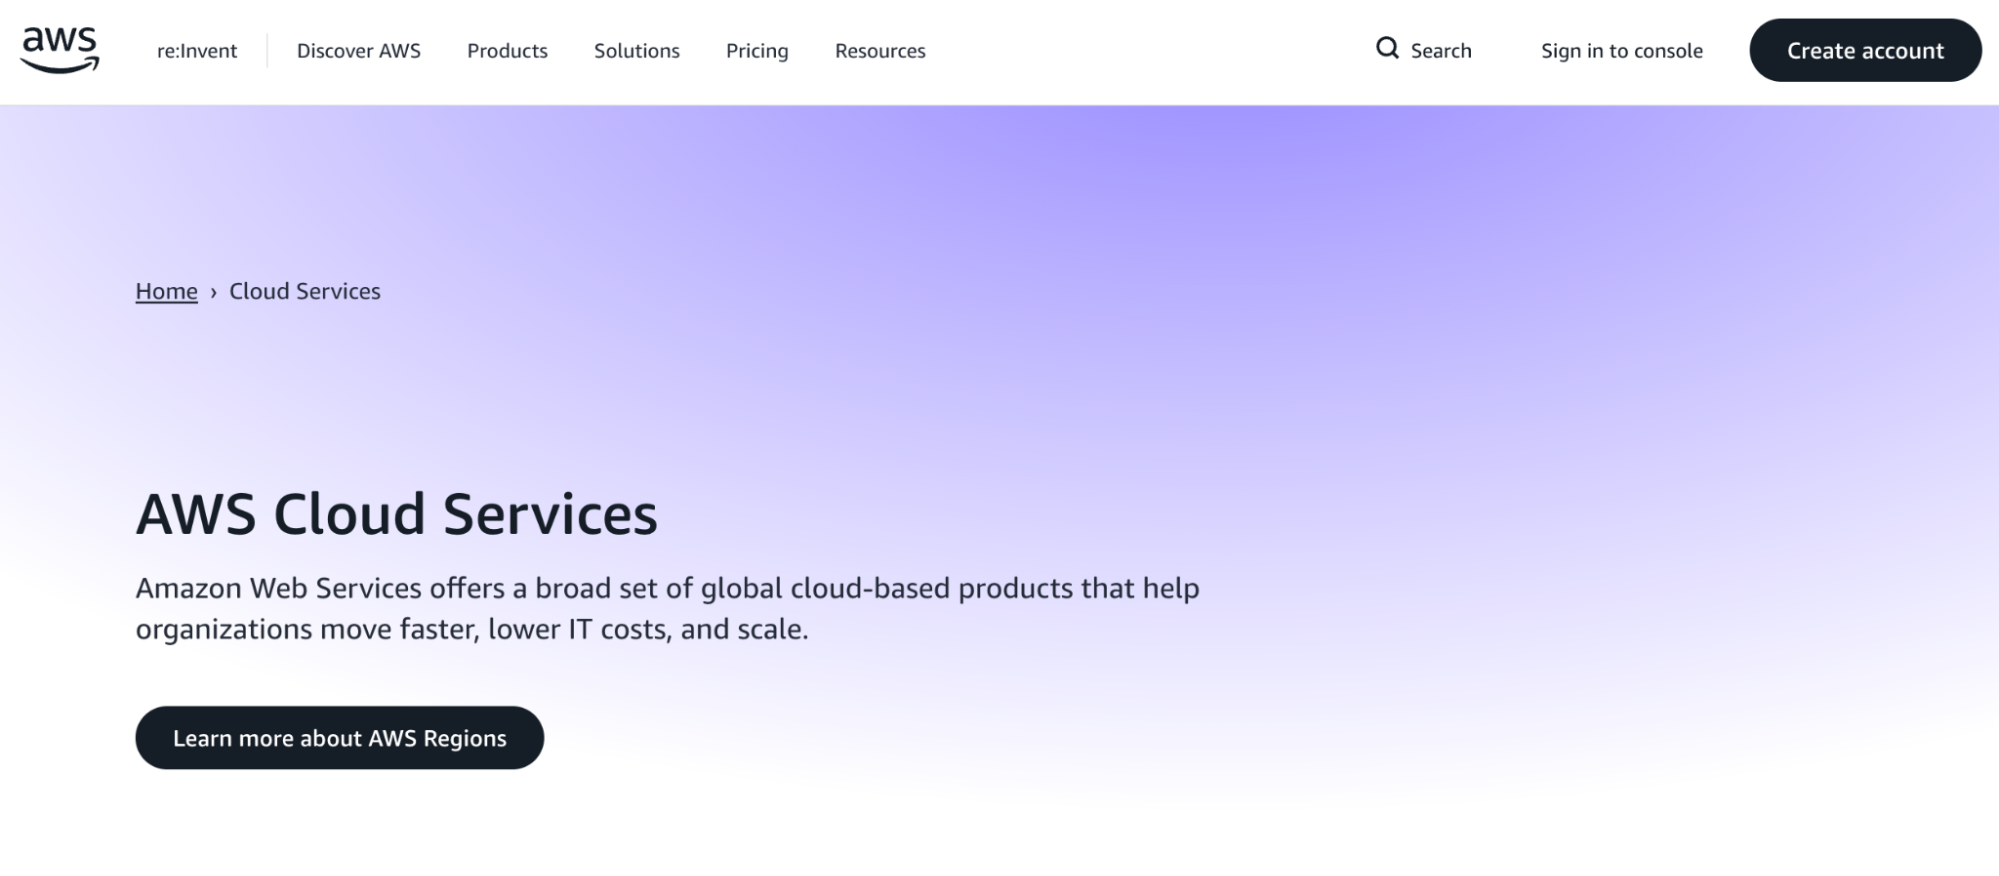1999x876 pixels.
Task: Open the Resources menu item
Action: tap(880, 51)
